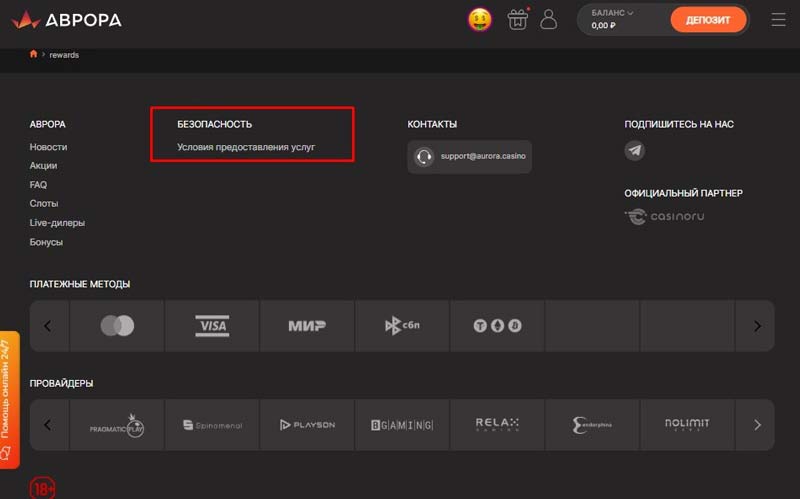Choose the МИР payment method
This screenshot has width=800, height=499.
(x=307, y=326)
